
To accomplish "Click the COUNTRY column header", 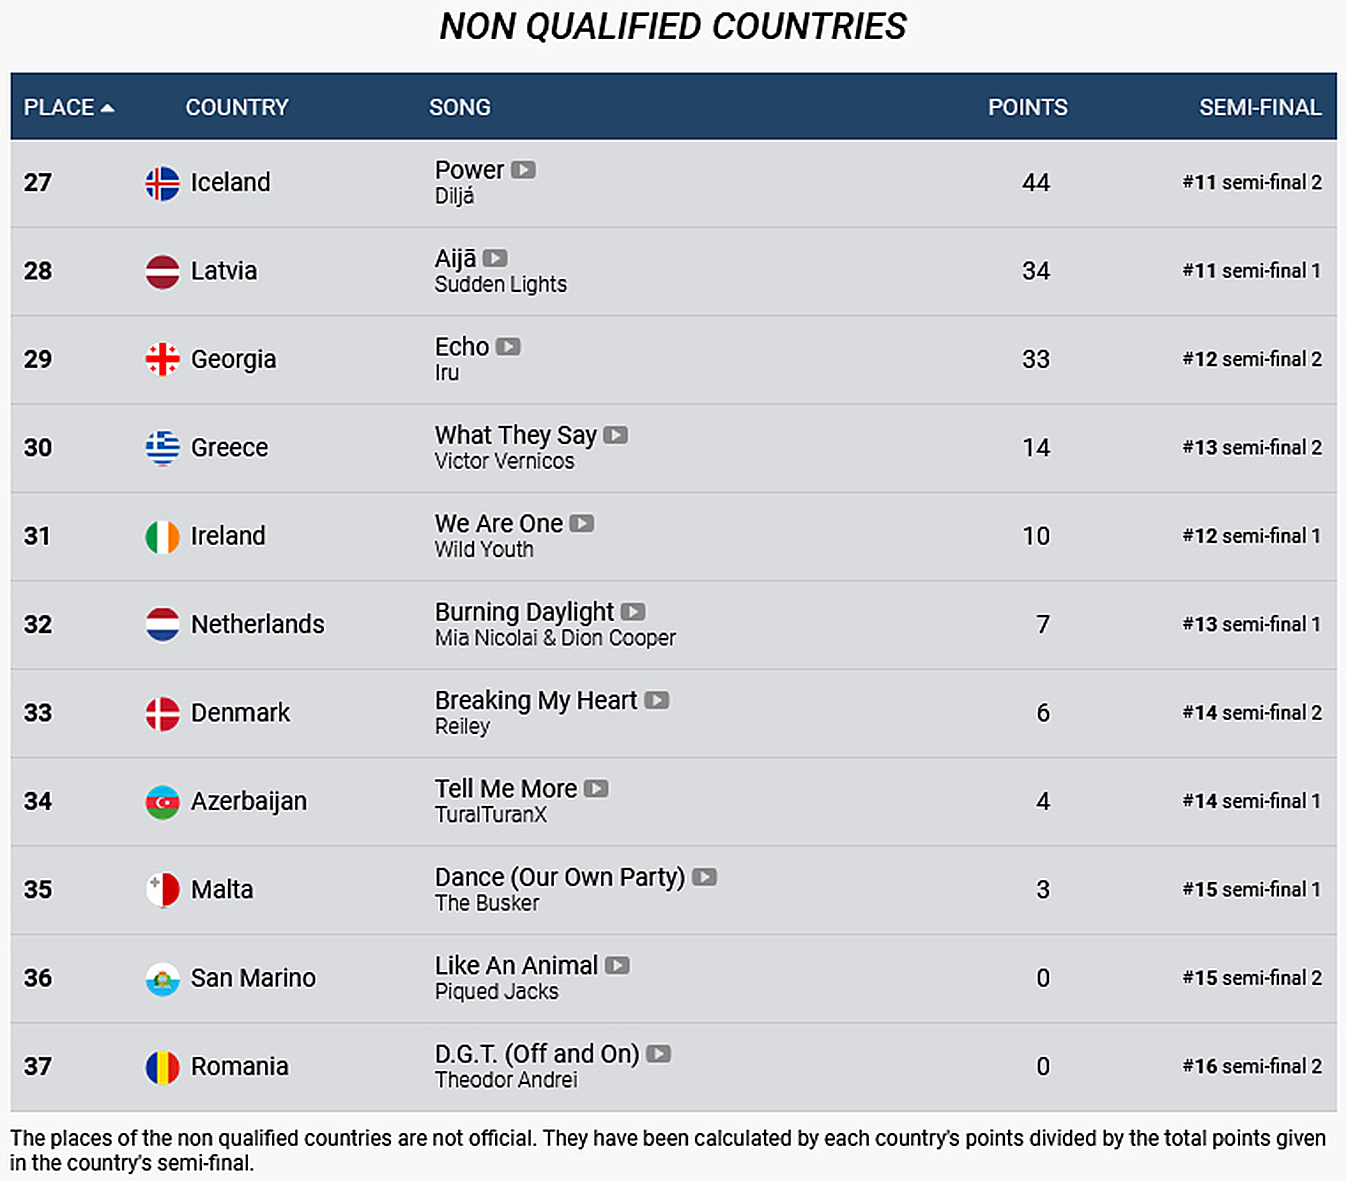I will 237,107.
